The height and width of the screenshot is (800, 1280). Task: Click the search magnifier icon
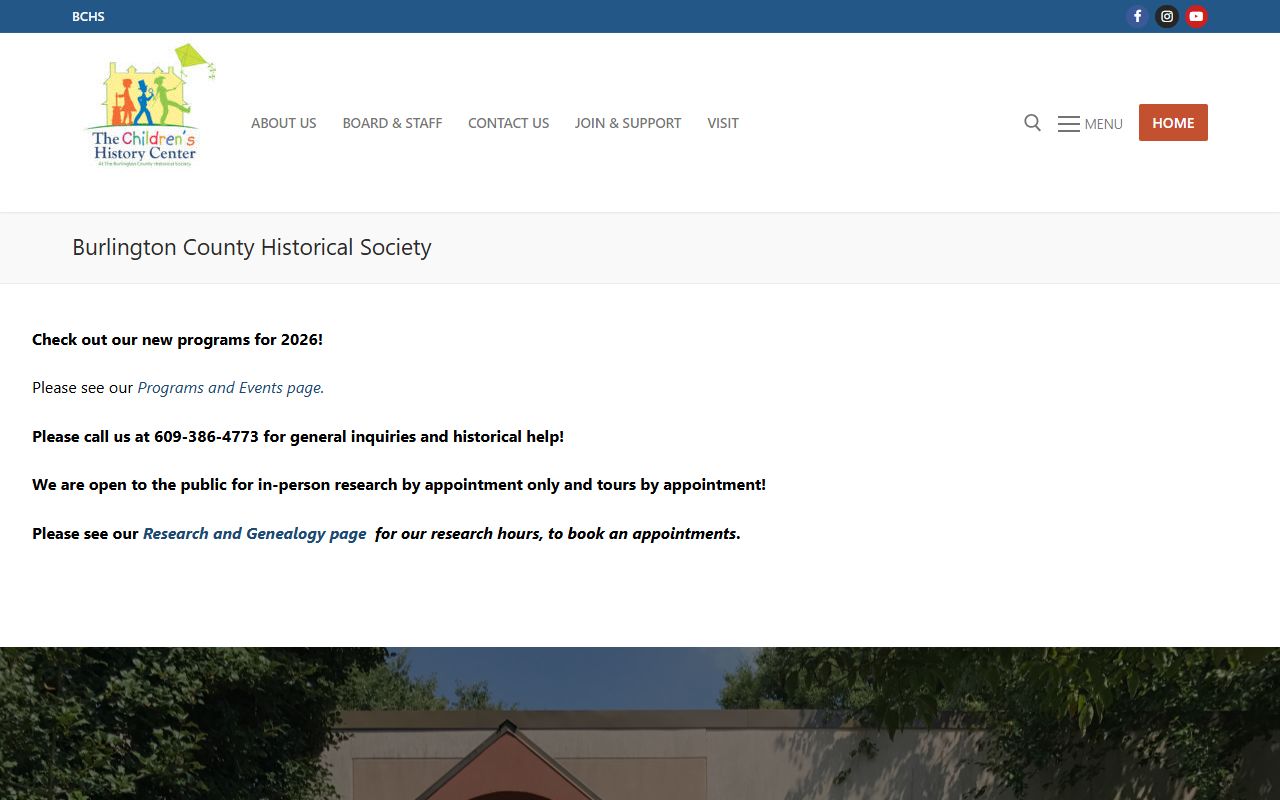[1032, 123]
